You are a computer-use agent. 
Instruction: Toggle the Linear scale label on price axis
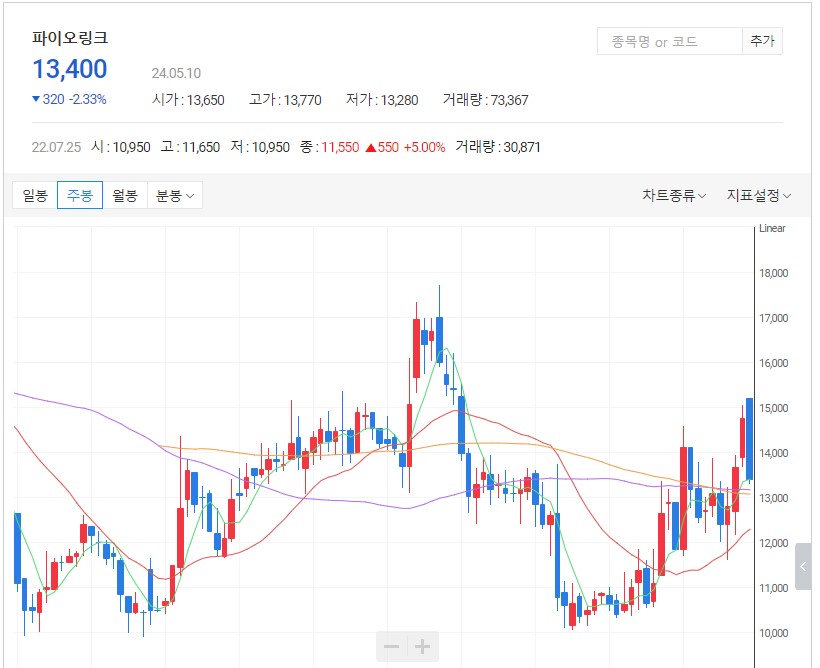tap(772, 228)
